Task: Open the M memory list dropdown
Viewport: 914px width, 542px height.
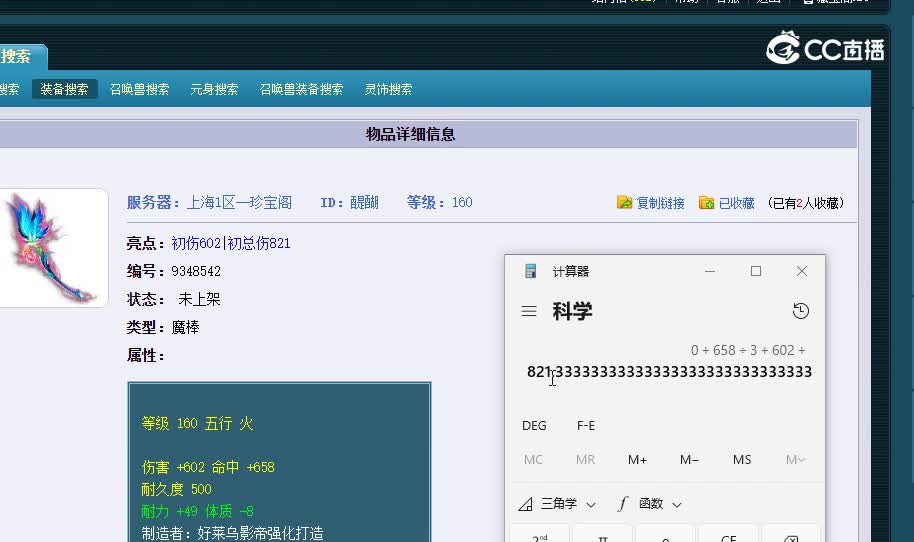Action: pyautogui.click(x=795, y=460)
